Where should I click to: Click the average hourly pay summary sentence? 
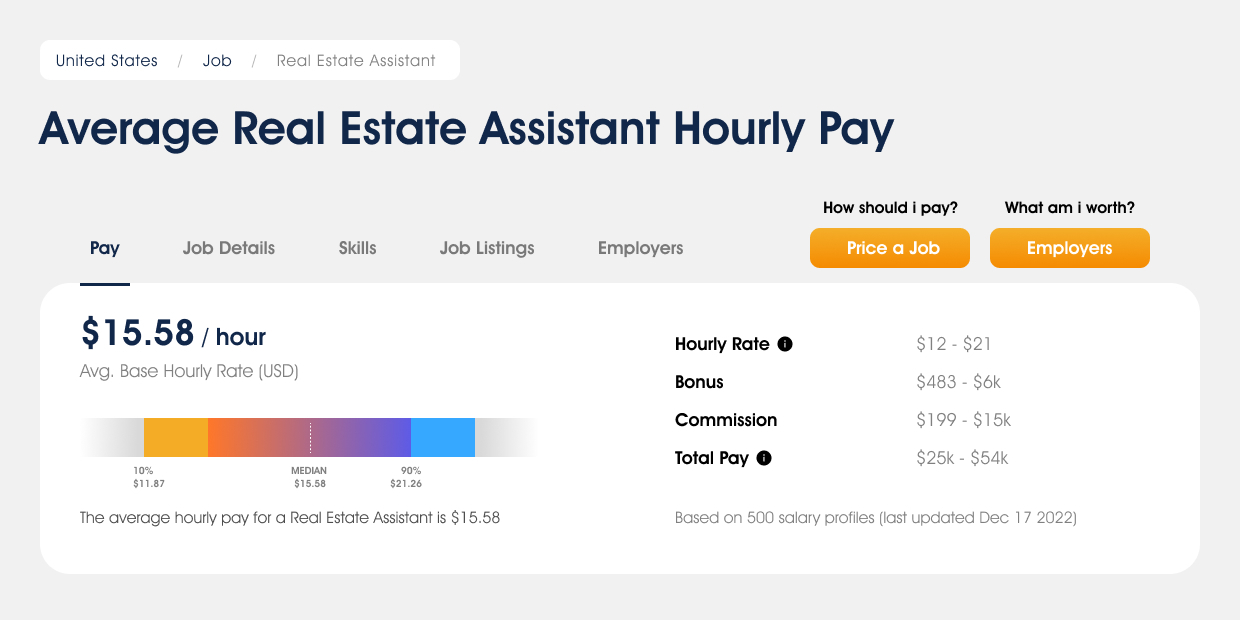pyautogui.click(x=289, y=518)
